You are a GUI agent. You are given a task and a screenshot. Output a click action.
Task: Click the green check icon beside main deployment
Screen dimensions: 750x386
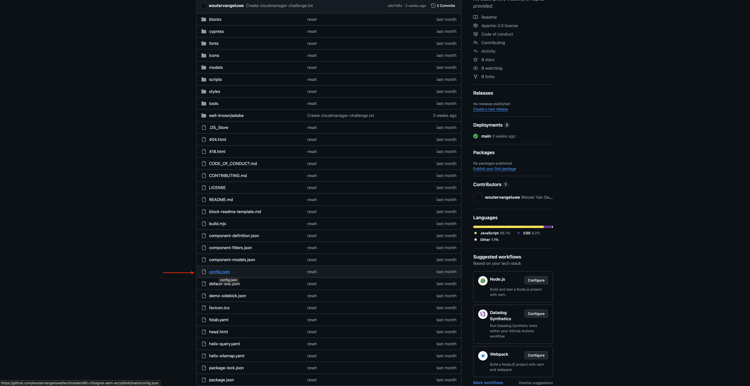pos(475,136)
